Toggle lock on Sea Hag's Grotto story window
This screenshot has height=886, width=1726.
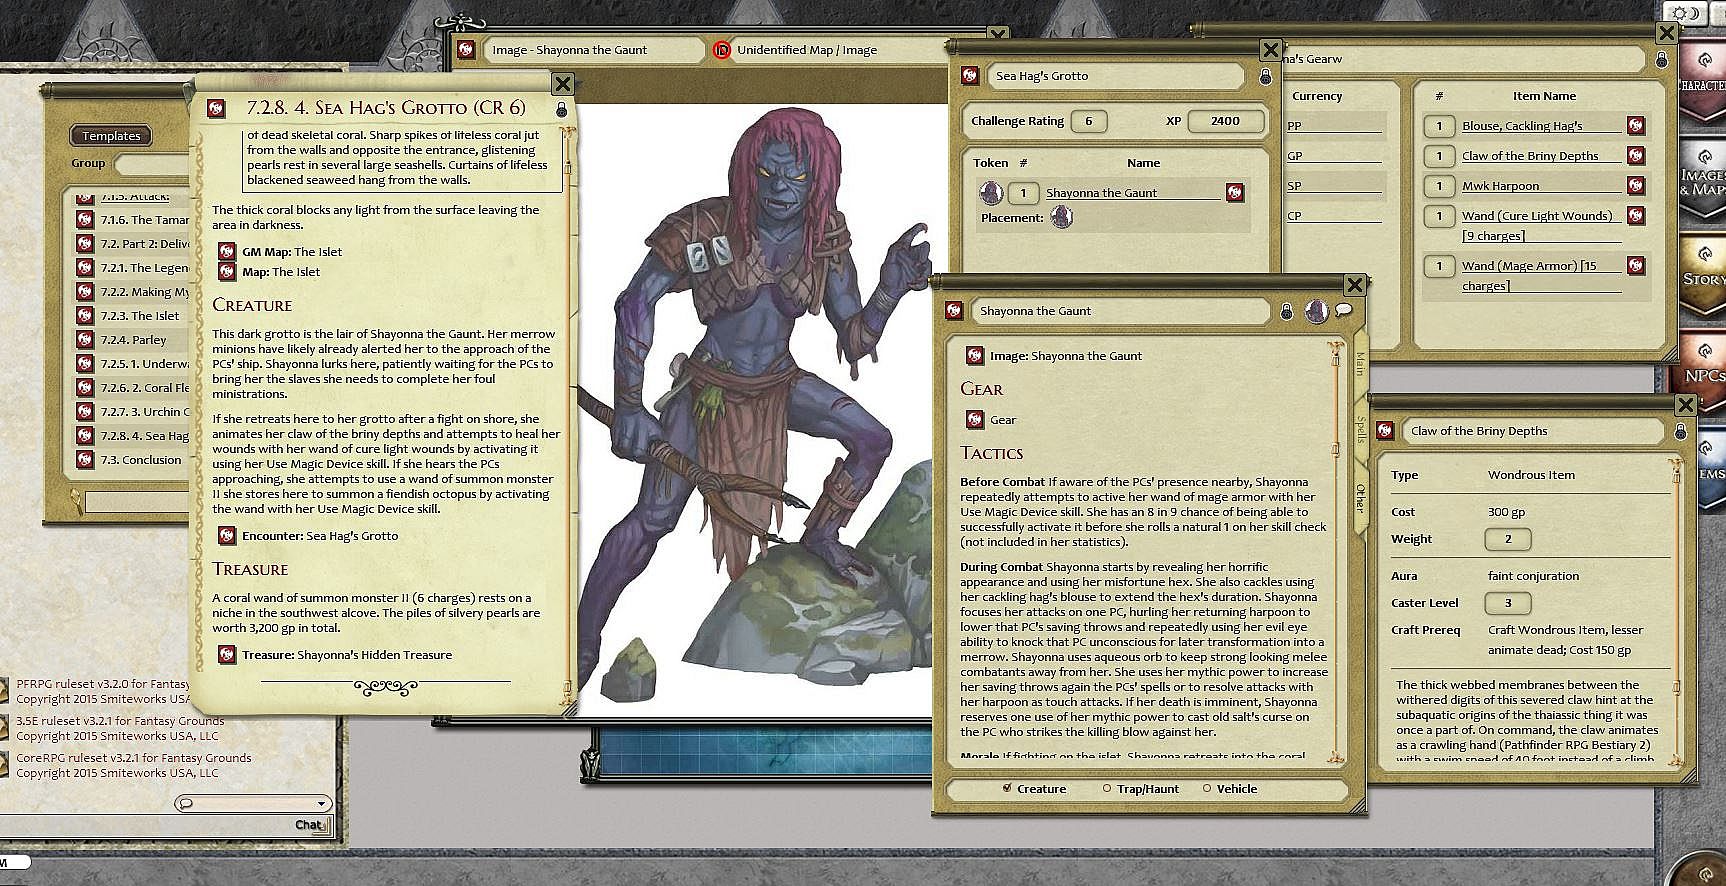pos(561,109)
